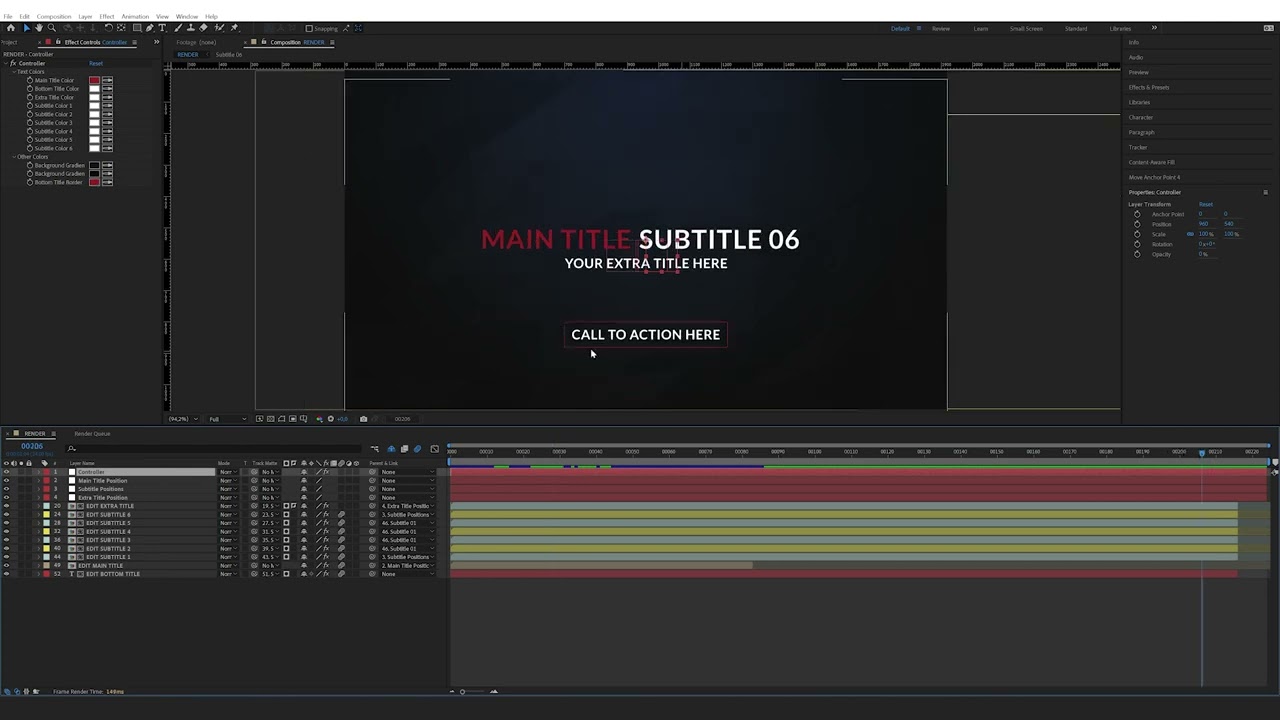Image resolution: width=1280 pixels, height=720 pixels.
Task: Open parent dropdown for EDIT BOTTOM TITLE
Action: tap(407, 574)
